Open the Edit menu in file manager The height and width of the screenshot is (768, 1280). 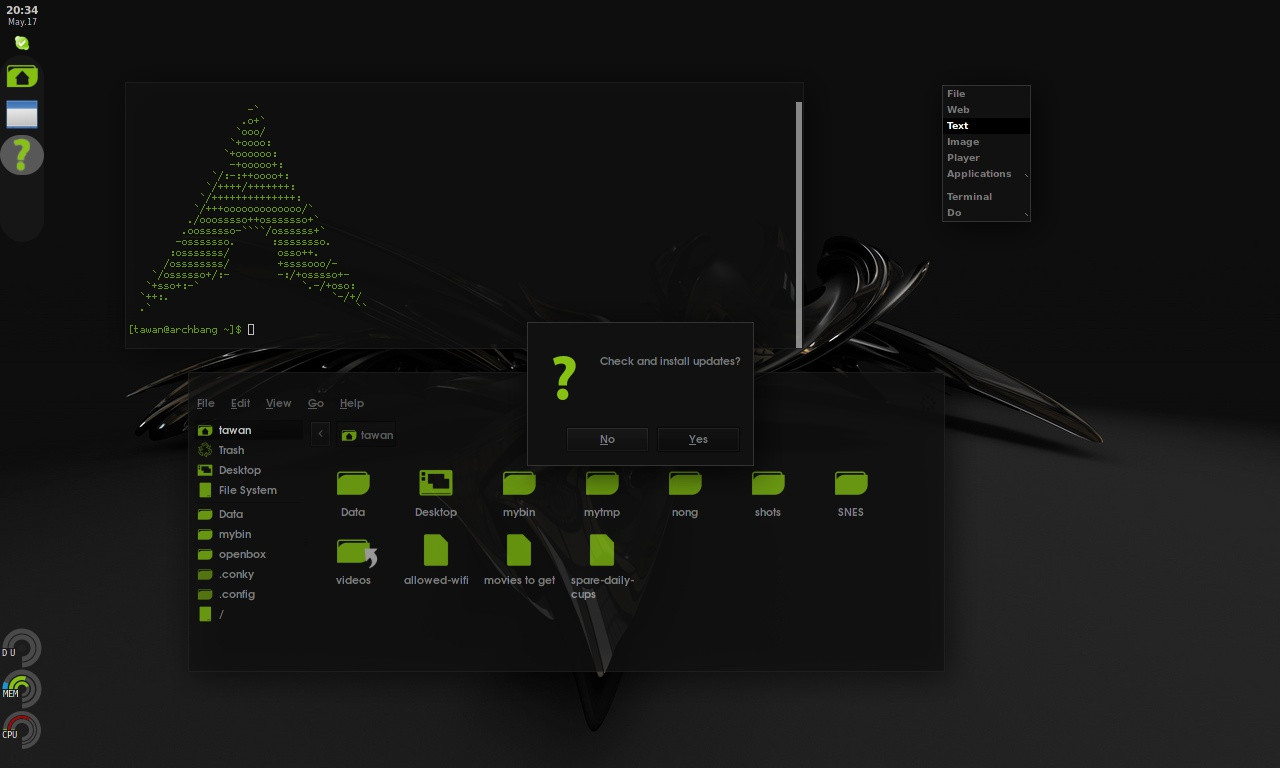240,403
